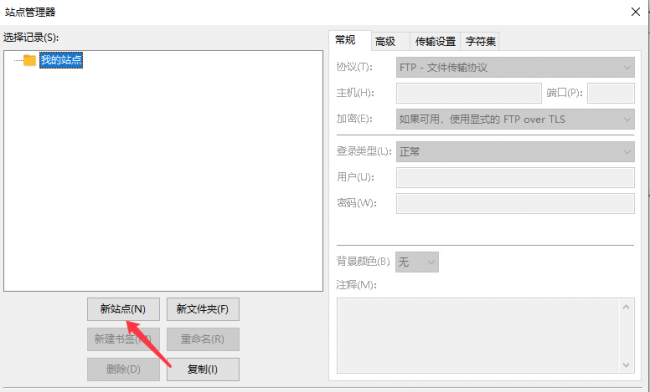Click the comments scrollbar down arrow
Screen dimensions: 650x392
(626, 365)
